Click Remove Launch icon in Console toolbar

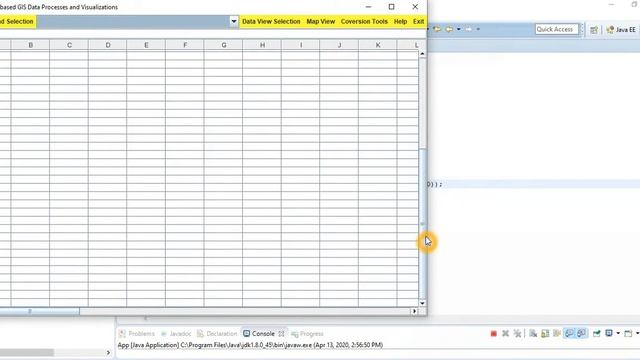tap(505, 333)
